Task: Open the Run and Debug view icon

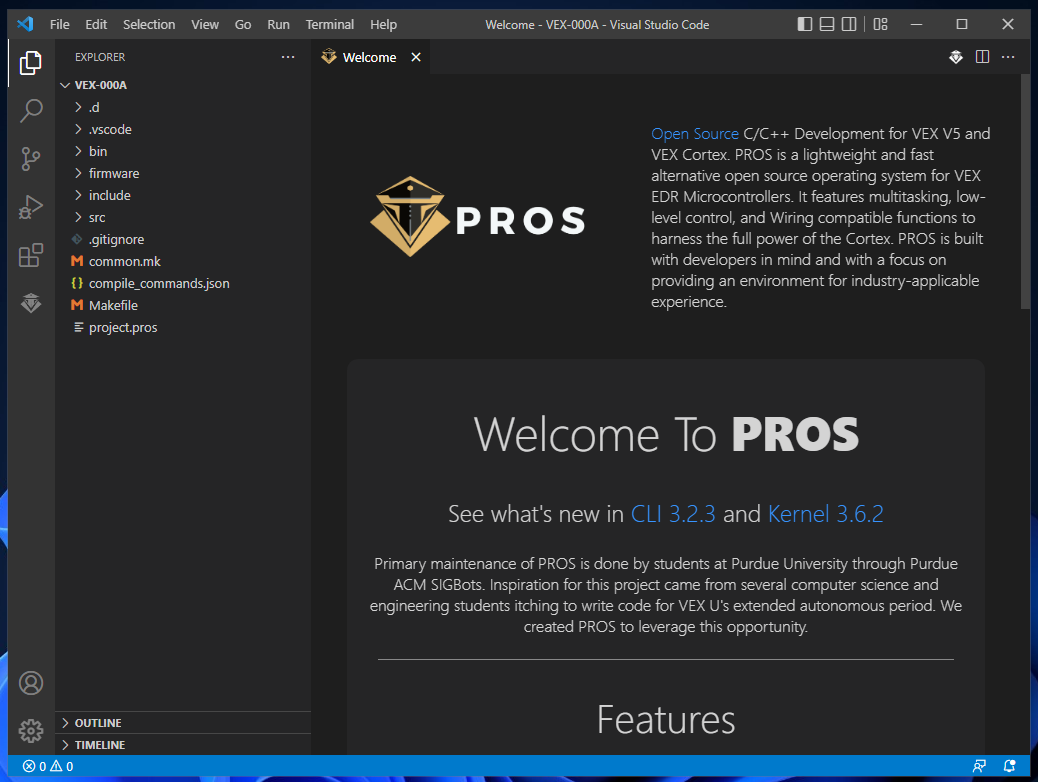Action: (x=30, y=207)
